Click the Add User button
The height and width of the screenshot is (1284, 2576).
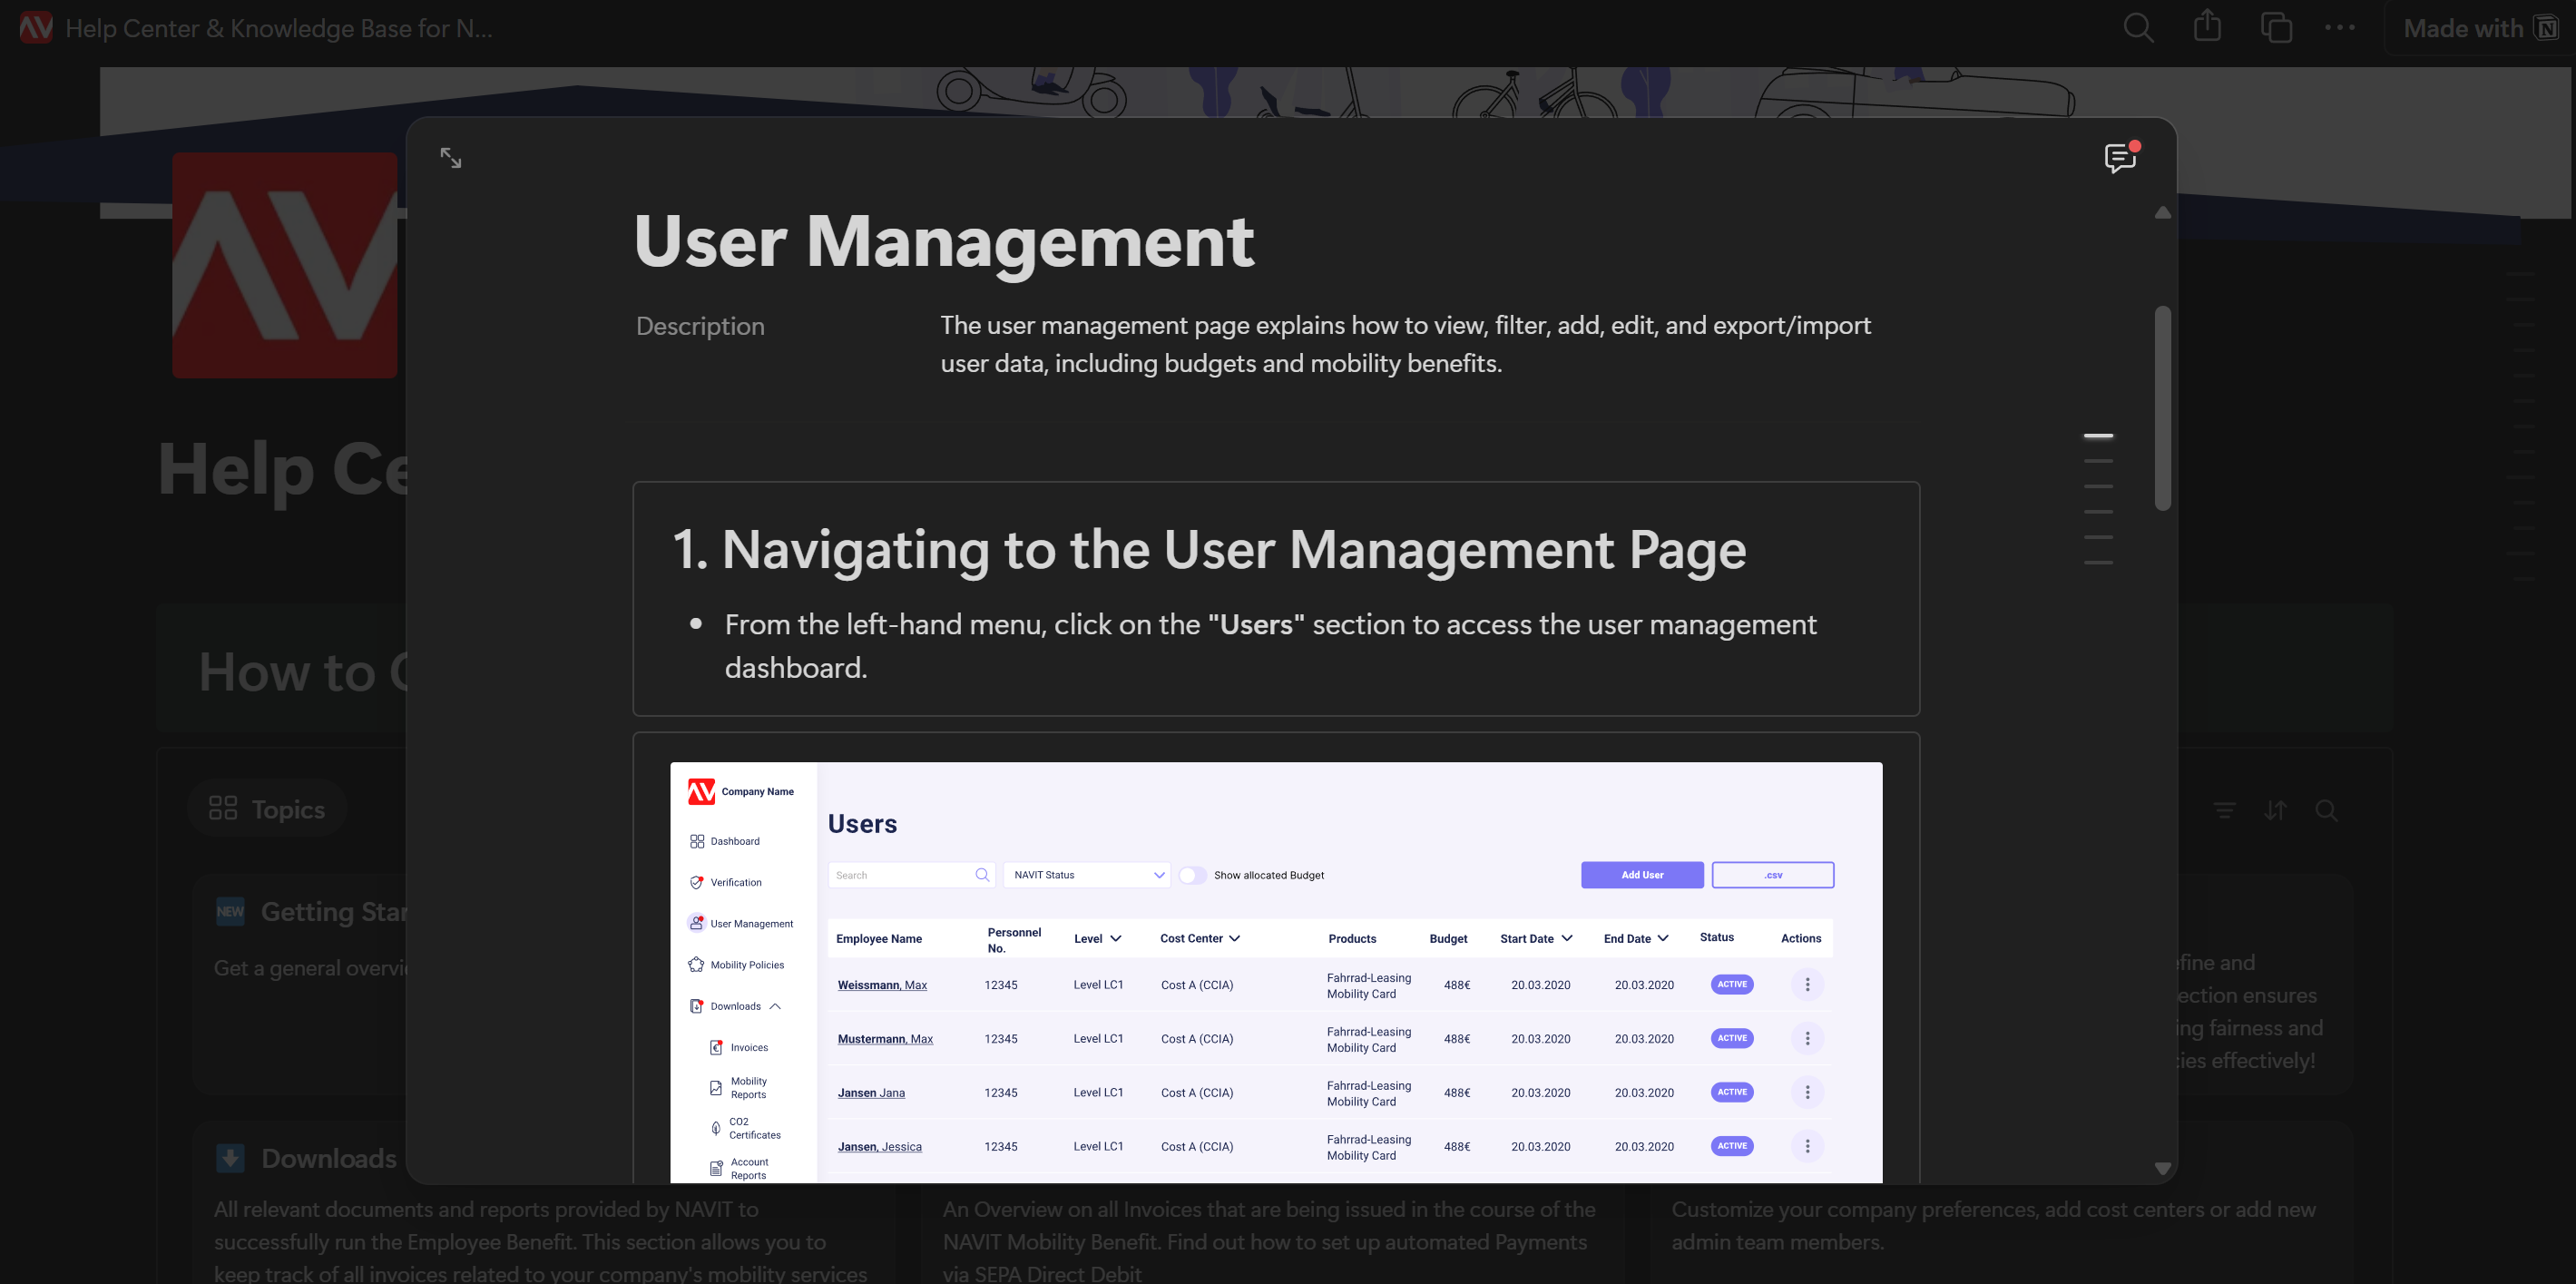click(1641, 875)
